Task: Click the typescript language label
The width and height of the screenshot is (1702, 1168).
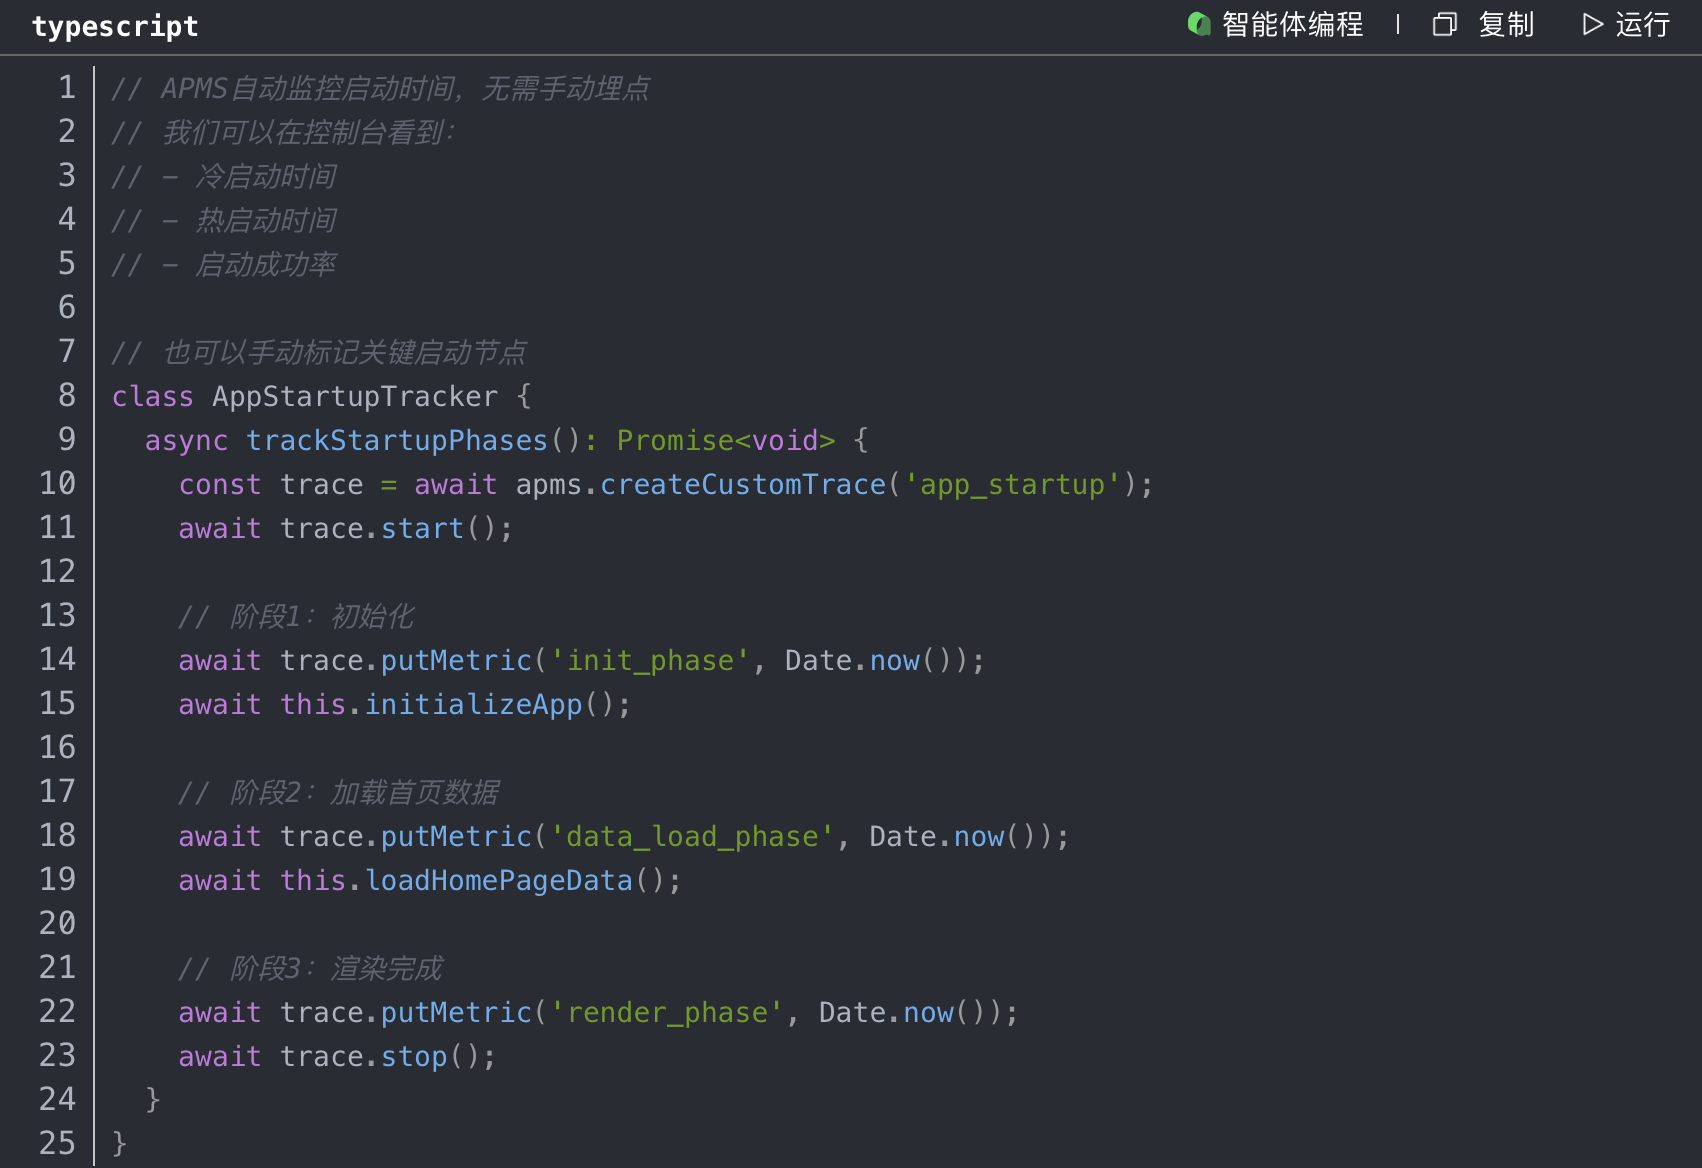Action: (x=115, y=26)
